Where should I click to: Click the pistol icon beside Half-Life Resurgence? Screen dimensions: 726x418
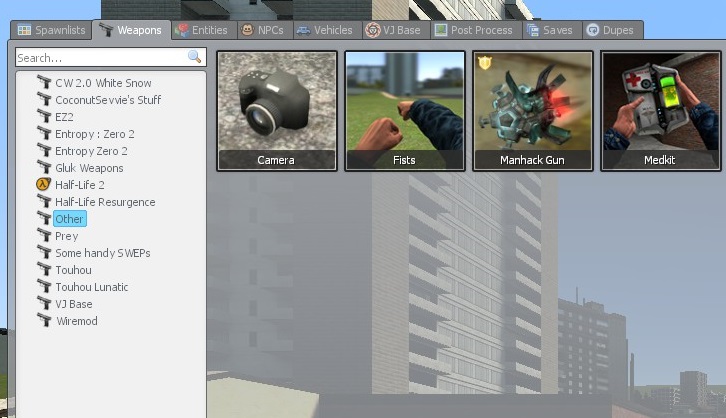click(x=44, y=201)
